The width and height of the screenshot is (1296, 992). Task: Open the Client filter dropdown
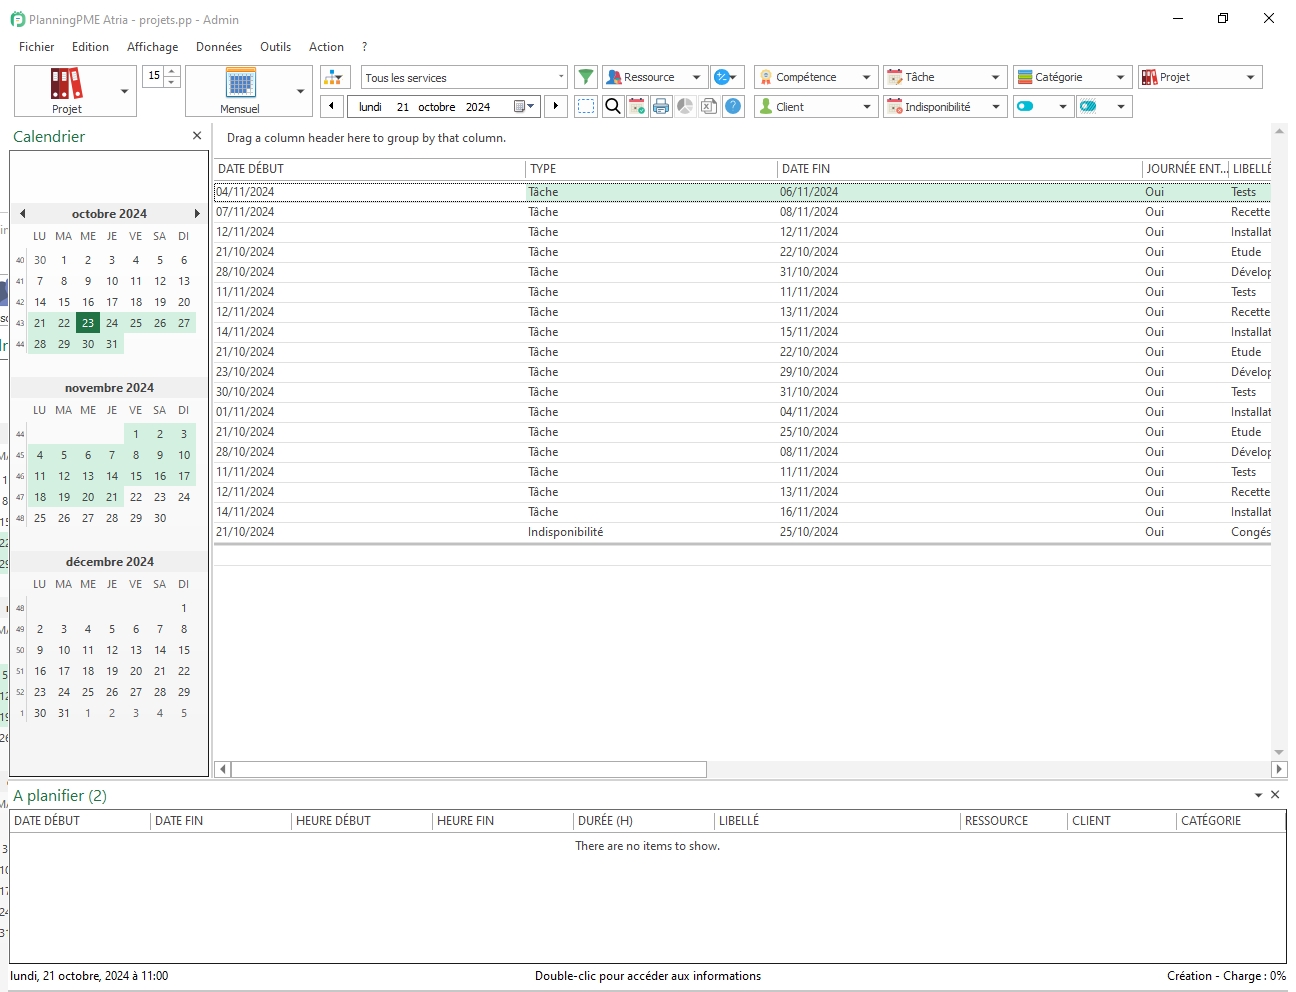point(816,106)
